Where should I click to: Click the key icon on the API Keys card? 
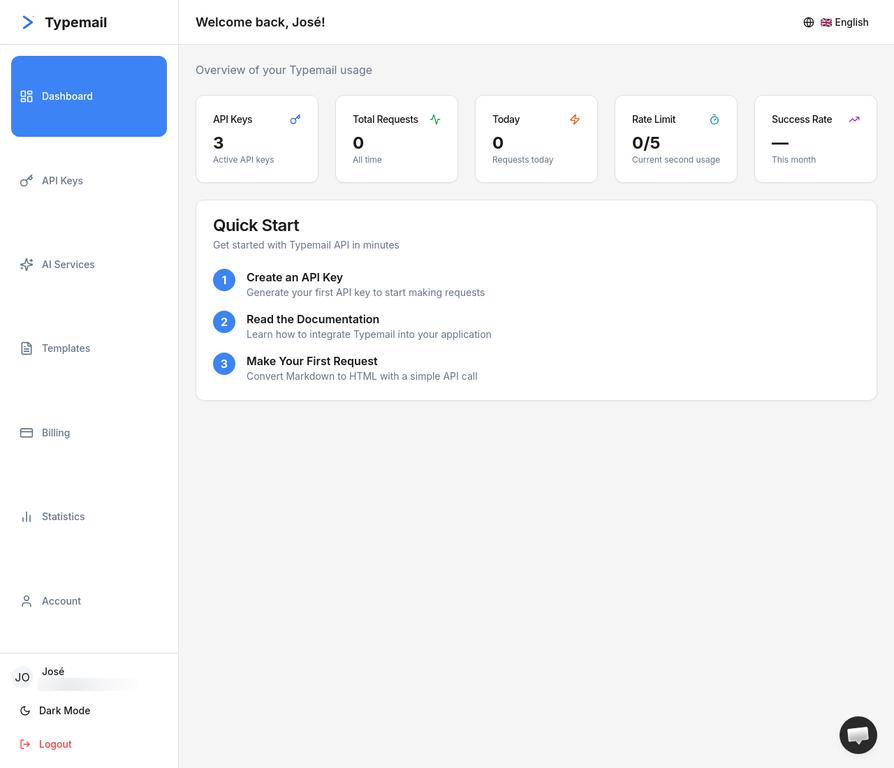tap(295, 118)
